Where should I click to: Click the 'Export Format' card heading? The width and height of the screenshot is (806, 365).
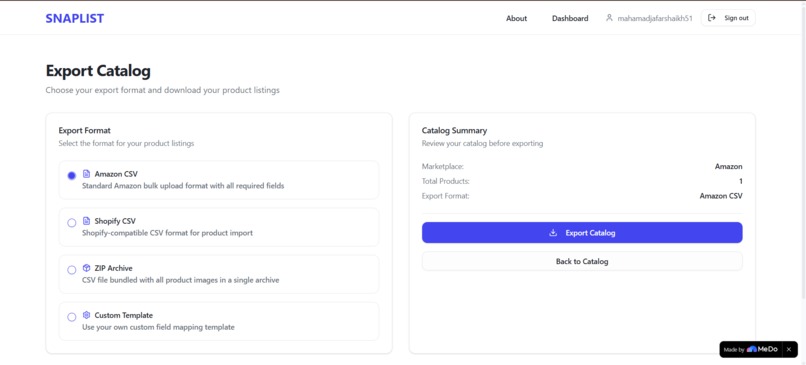click(84, 131)
